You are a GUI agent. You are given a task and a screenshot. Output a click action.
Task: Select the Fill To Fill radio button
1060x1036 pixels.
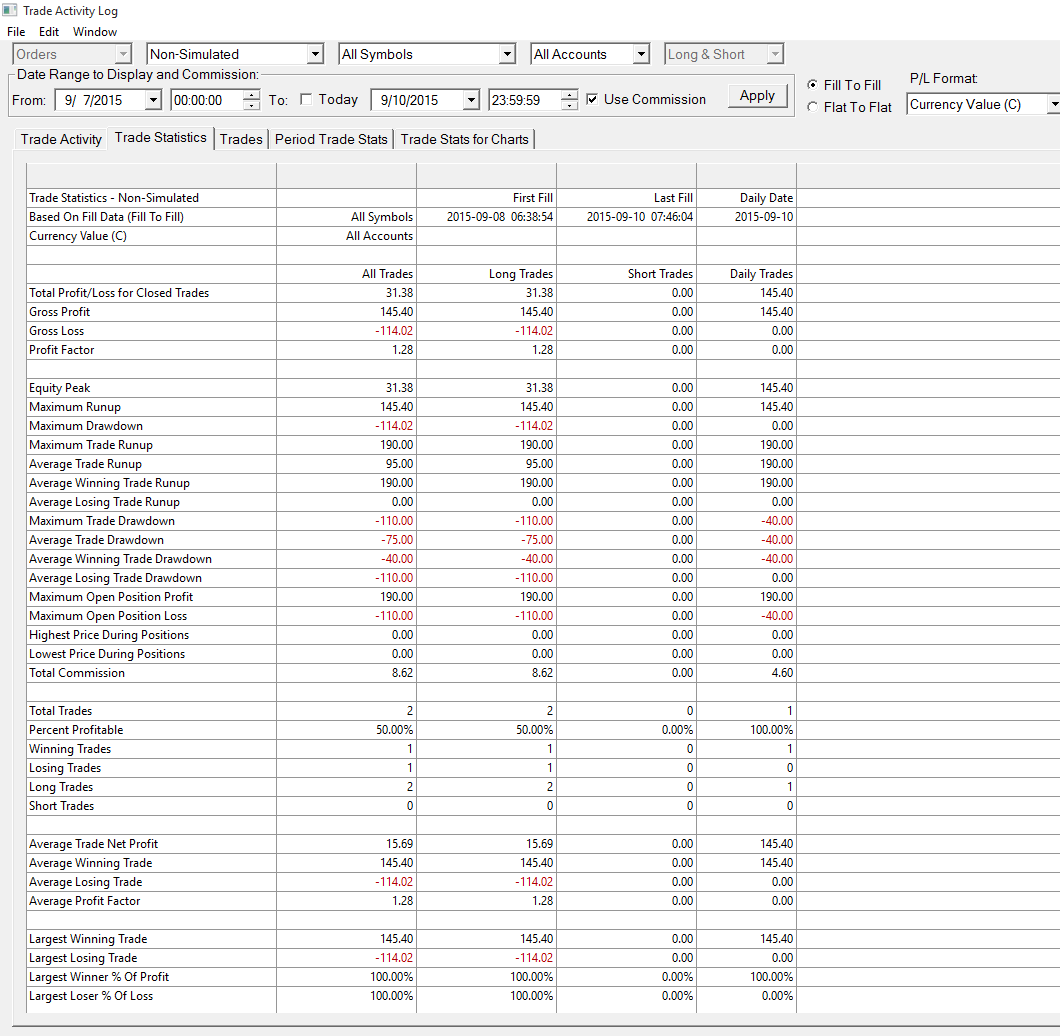point(813,85)
